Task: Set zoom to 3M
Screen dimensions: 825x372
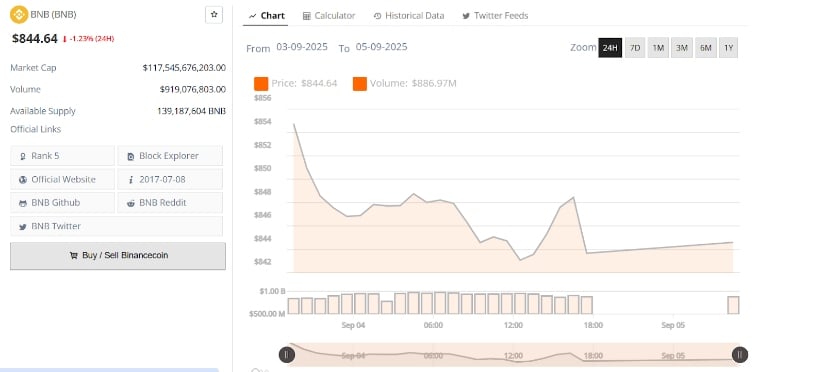Action: tap(682, 48)
